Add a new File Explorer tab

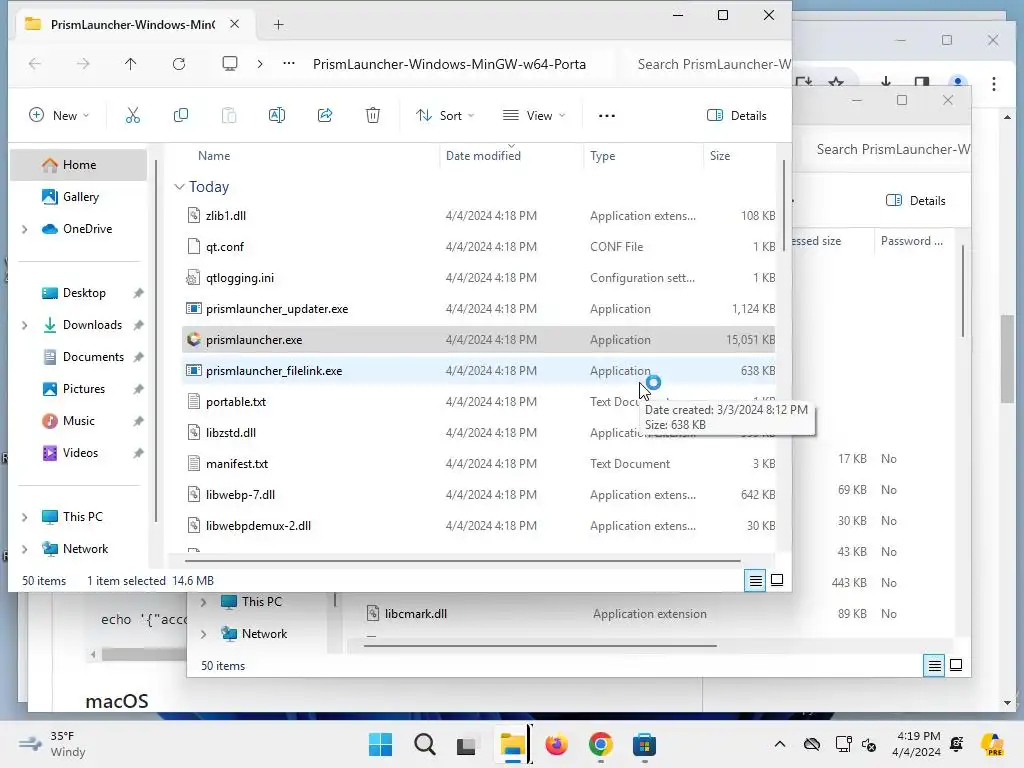pos(279,25)
